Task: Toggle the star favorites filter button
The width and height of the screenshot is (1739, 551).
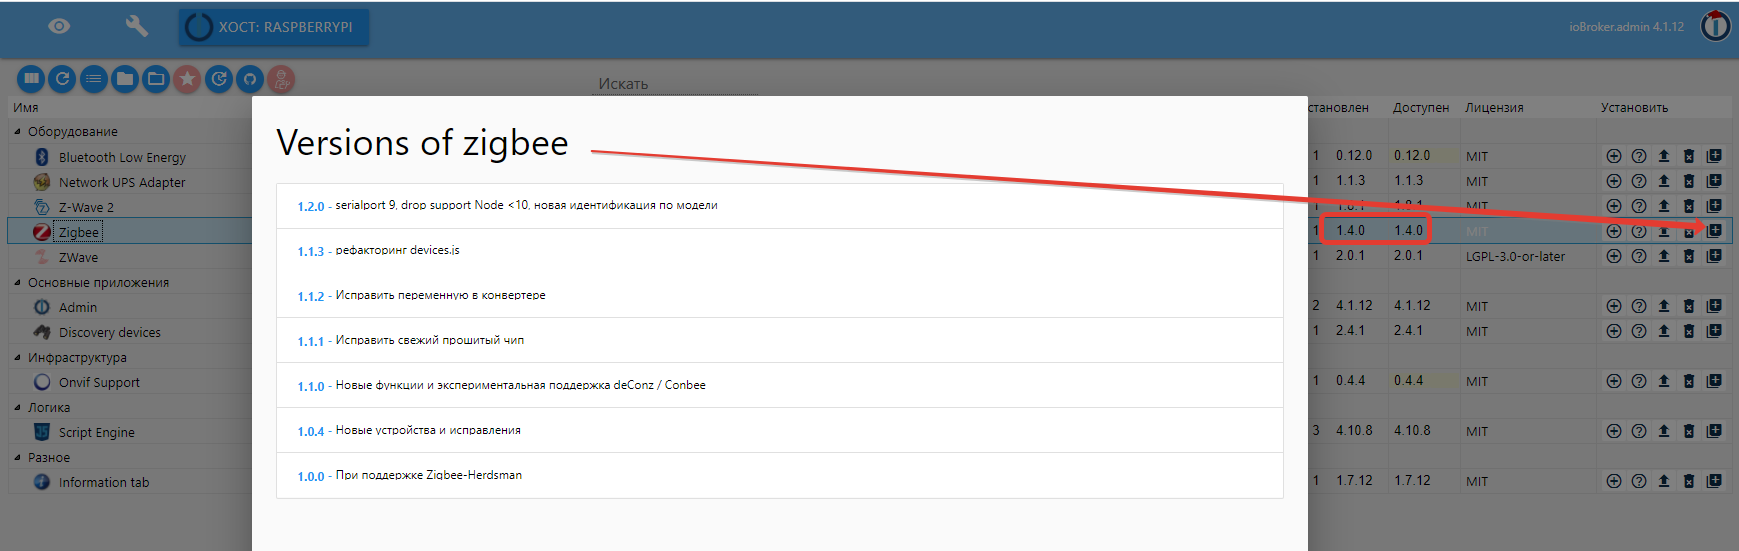Action: 187,78
